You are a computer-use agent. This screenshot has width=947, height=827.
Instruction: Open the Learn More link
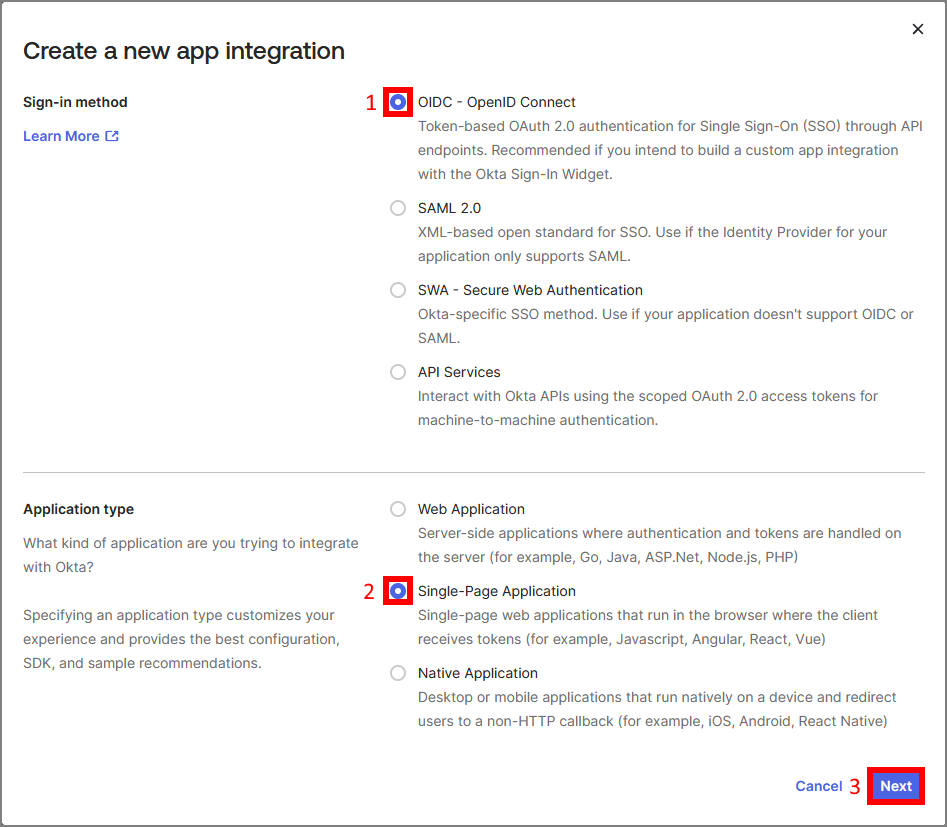[x=61, y=136]
